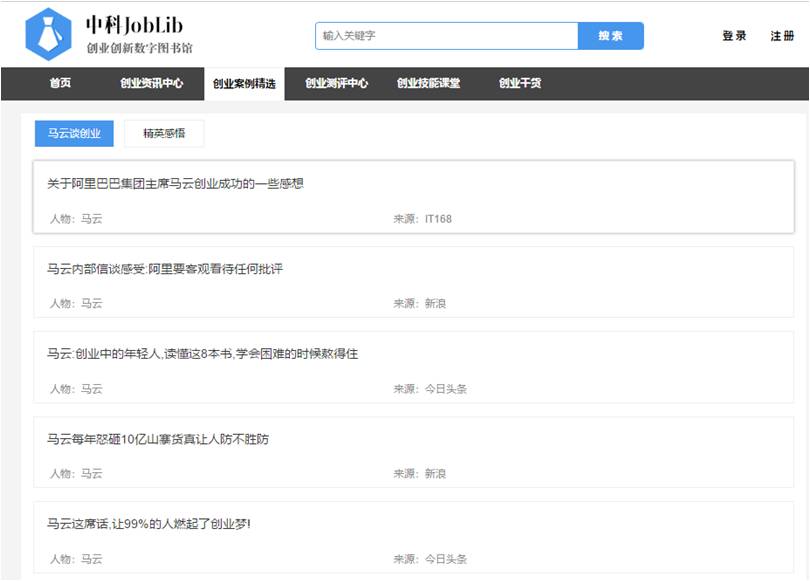
Task: Click the 来源: IT168 source text
Action: [423, 219]
